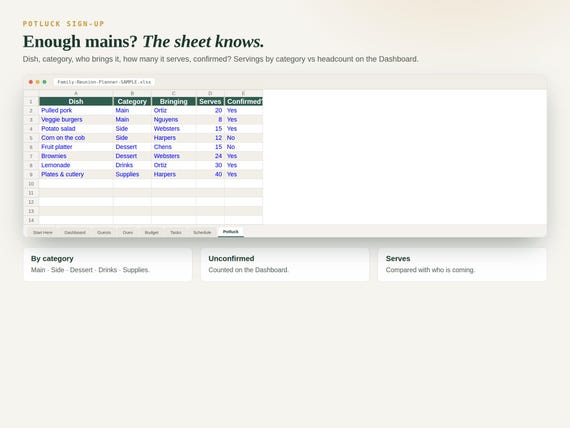The width and height of the screenshot is (570, 428).
Task: Select column A header
Action: tap(76, 93)
